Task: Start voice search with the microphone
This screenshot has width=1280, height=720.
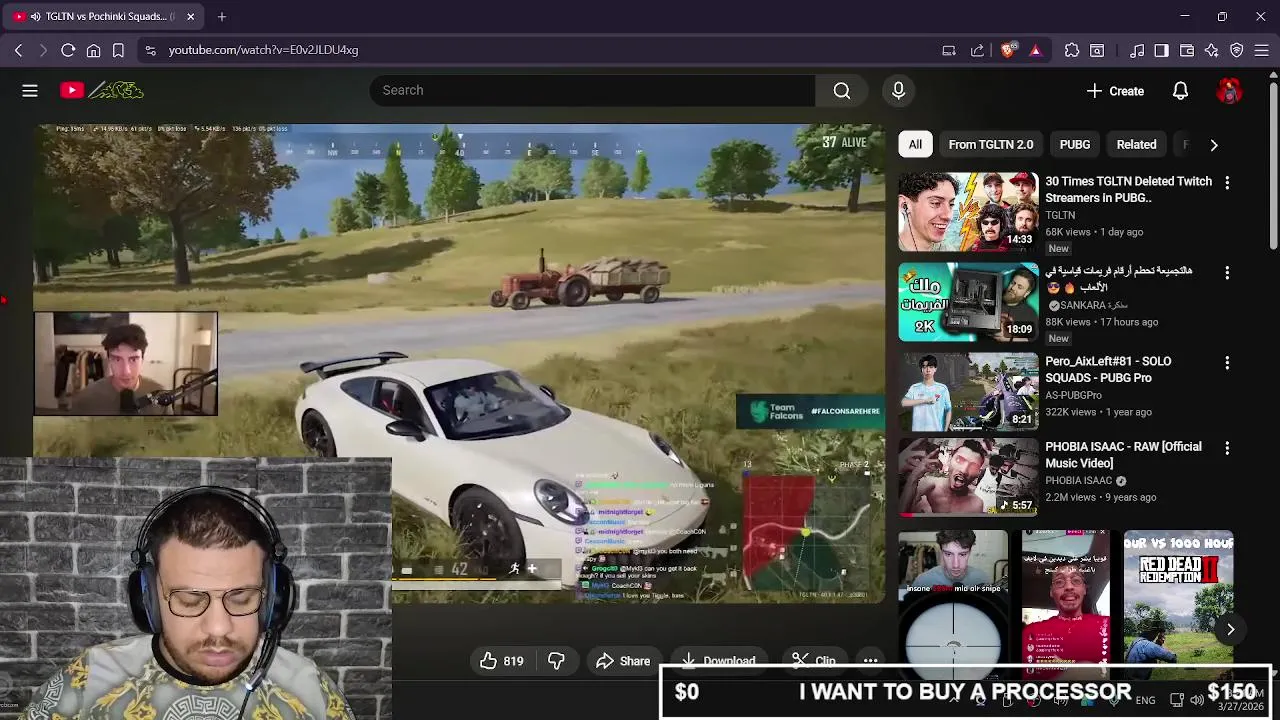Action: [x=898, y=91]
